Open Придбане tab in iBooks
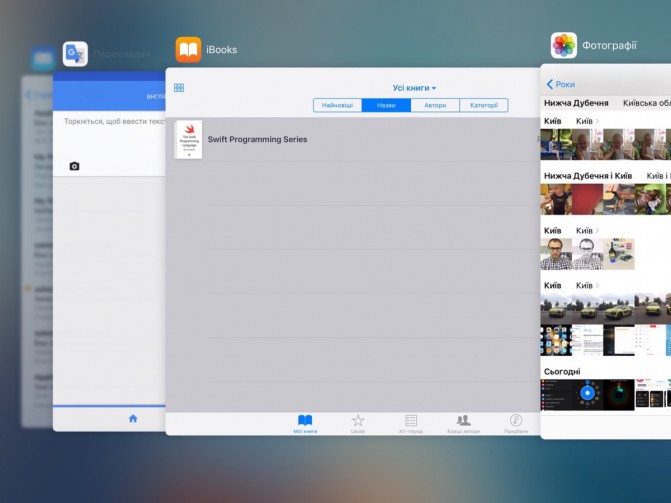The image size is (671, 503). [x=516, y=424]
